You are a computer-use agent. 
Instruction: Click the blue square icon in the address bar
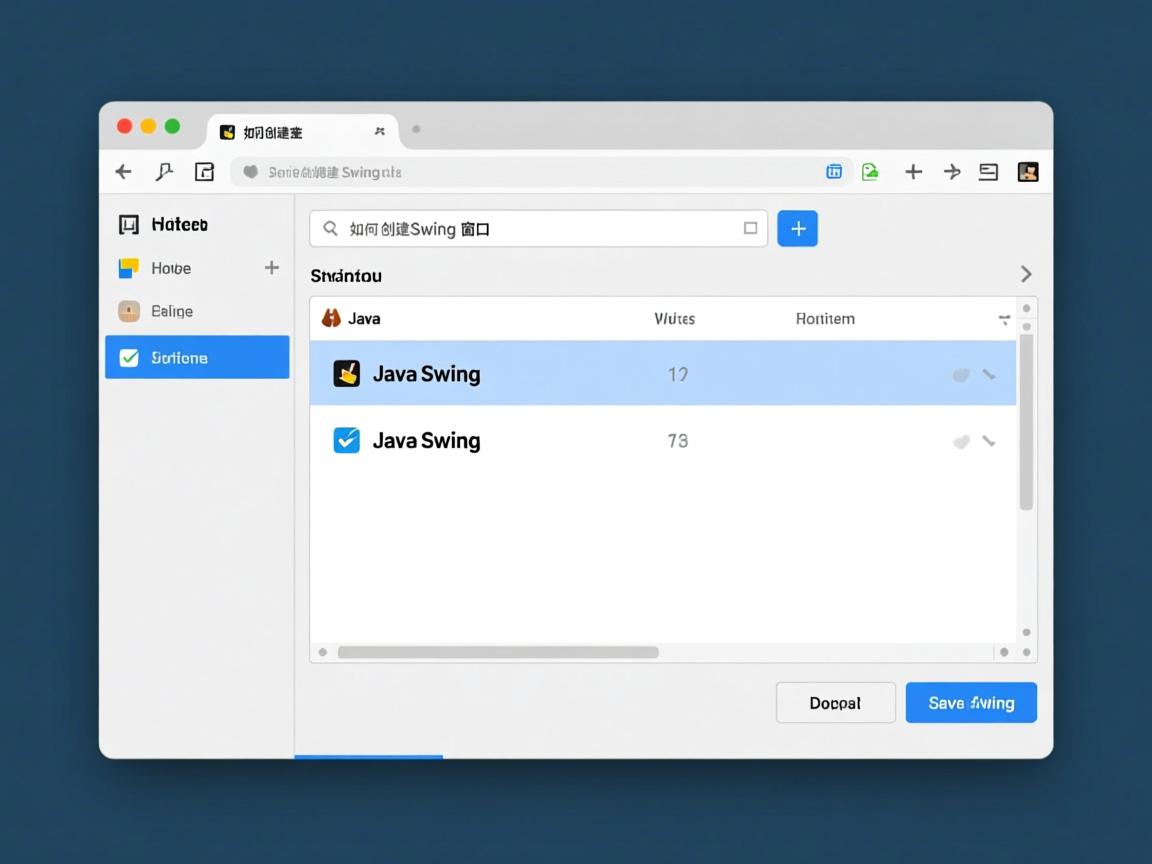(834, 171)
